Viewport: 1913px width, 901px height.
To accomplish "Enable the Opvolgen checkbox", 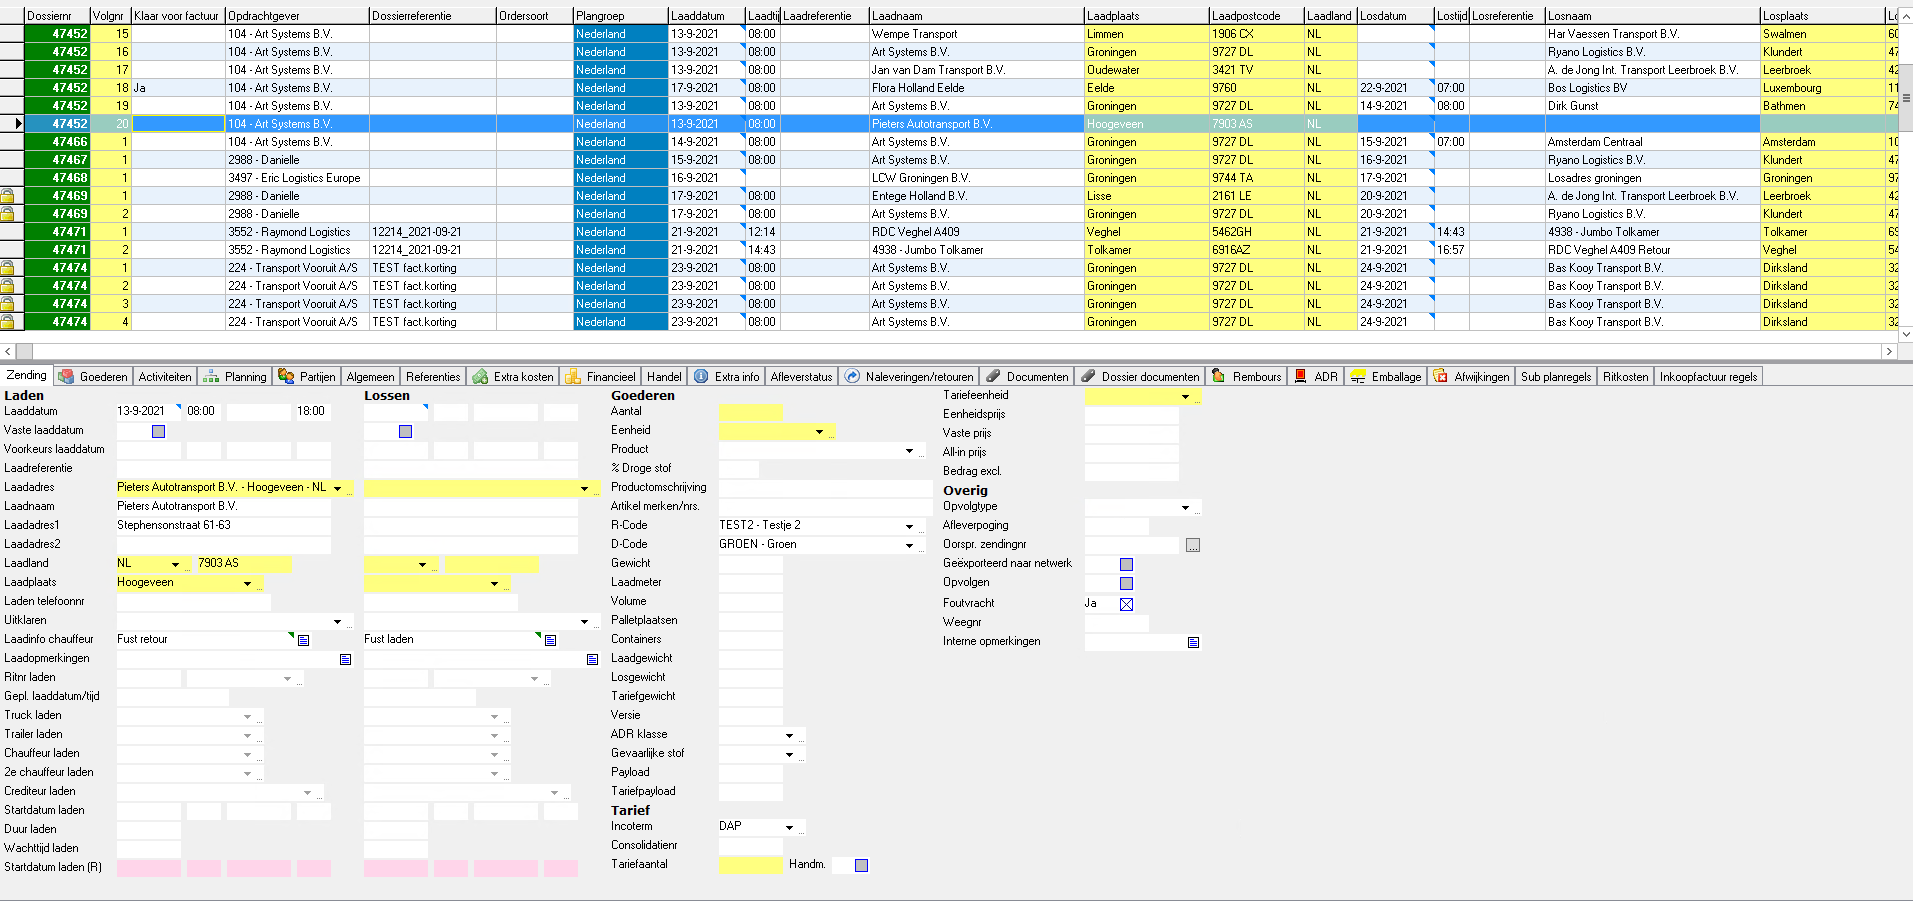I will [x=1126, y=583].
